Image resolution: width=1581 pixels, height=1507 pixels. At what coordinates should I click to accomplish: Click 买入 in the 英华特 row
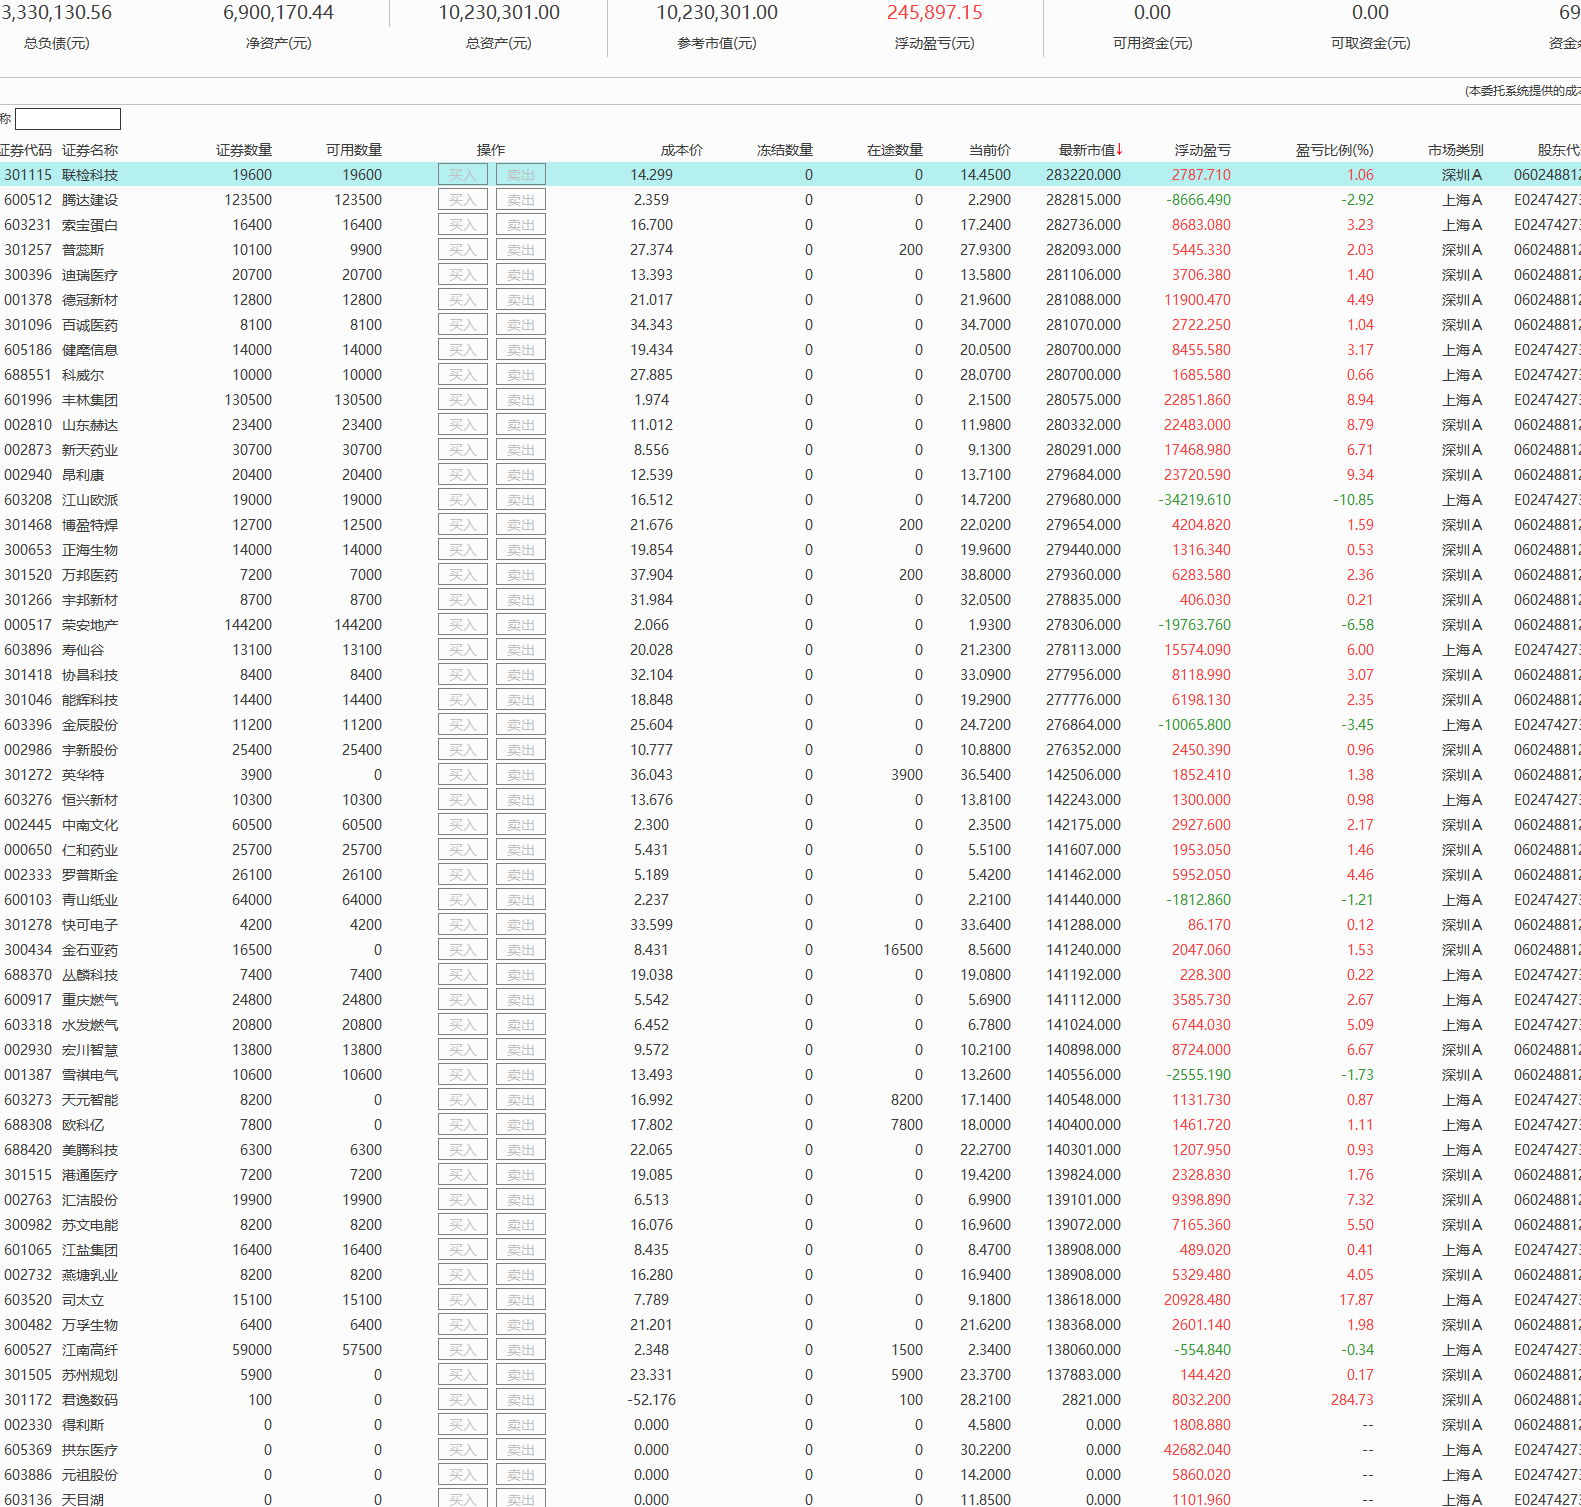click(463, 775)
